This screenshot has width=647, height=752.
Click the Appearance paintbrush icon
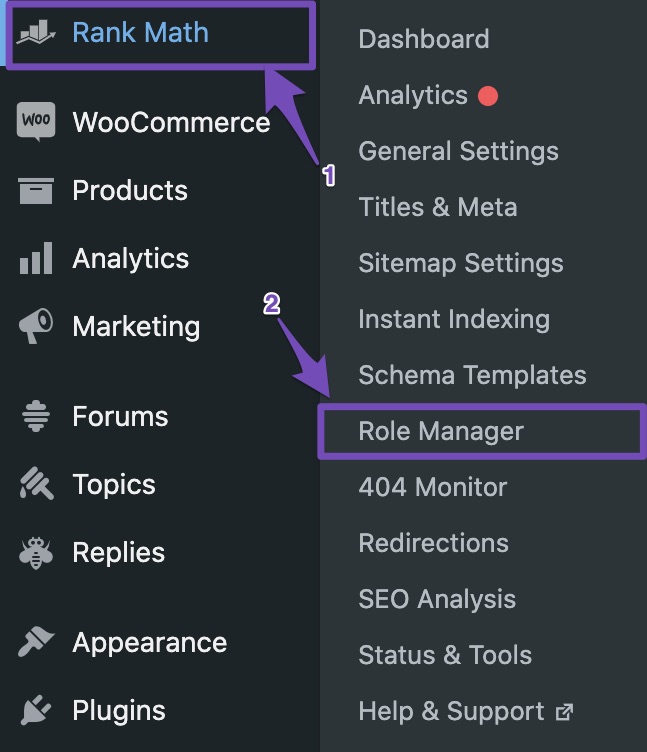click(x=36, y=642)
